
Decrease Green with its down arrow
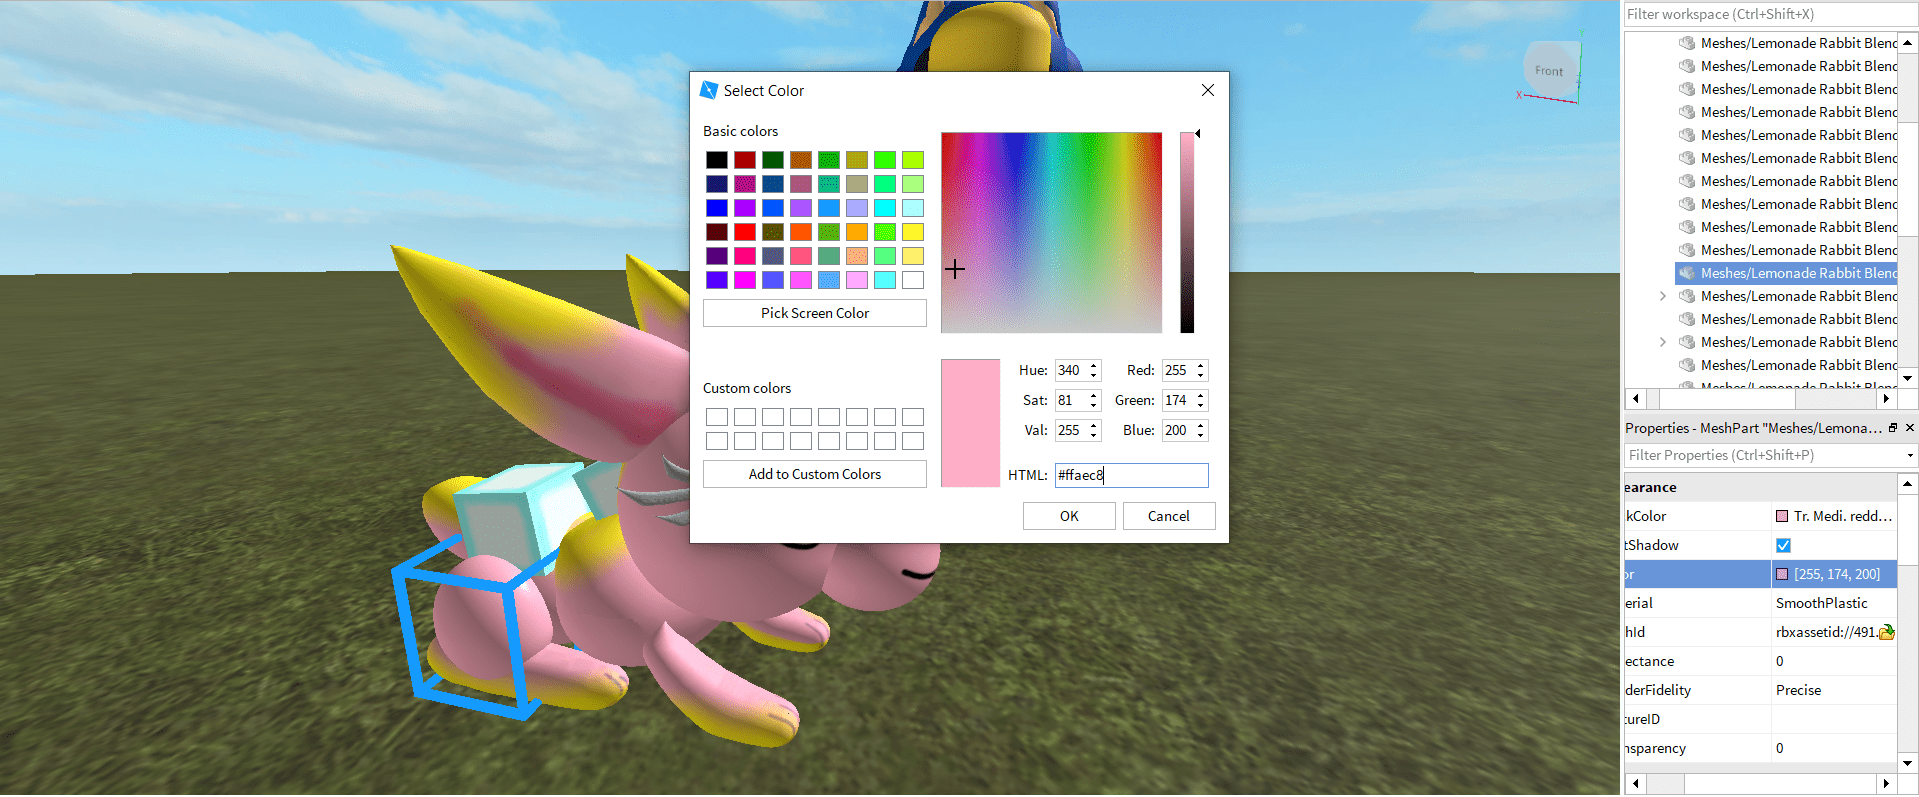pyautogui.click(x=1201, y=406)
